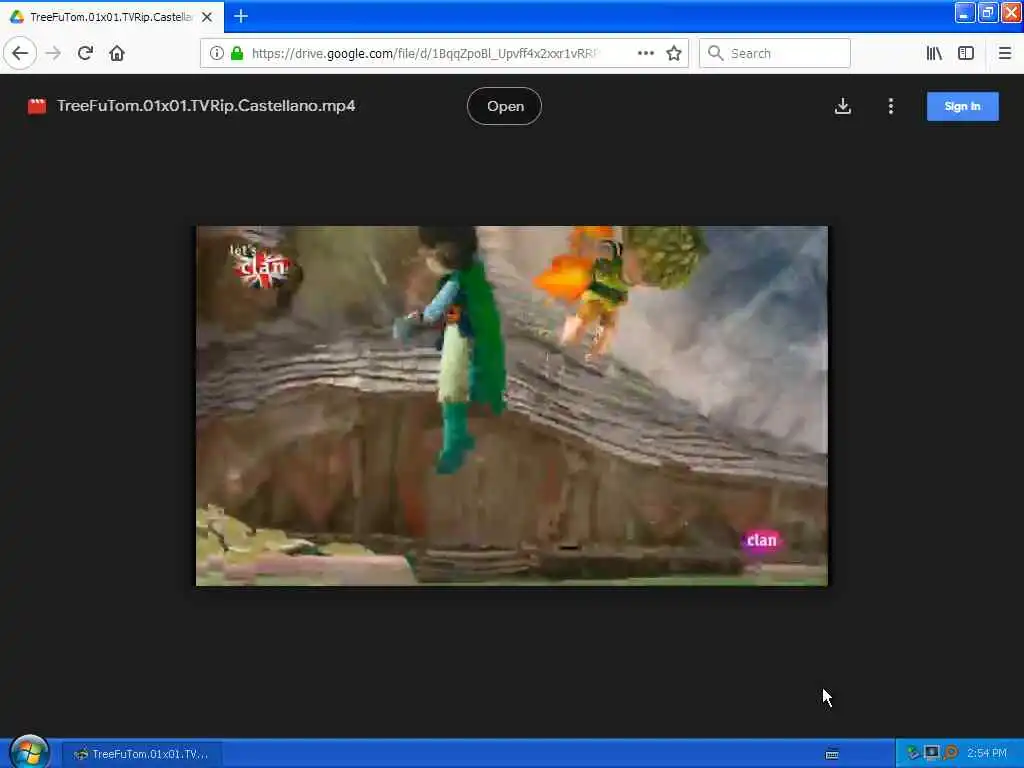Open the Firefox hamburger menu

coord(1004,53)
